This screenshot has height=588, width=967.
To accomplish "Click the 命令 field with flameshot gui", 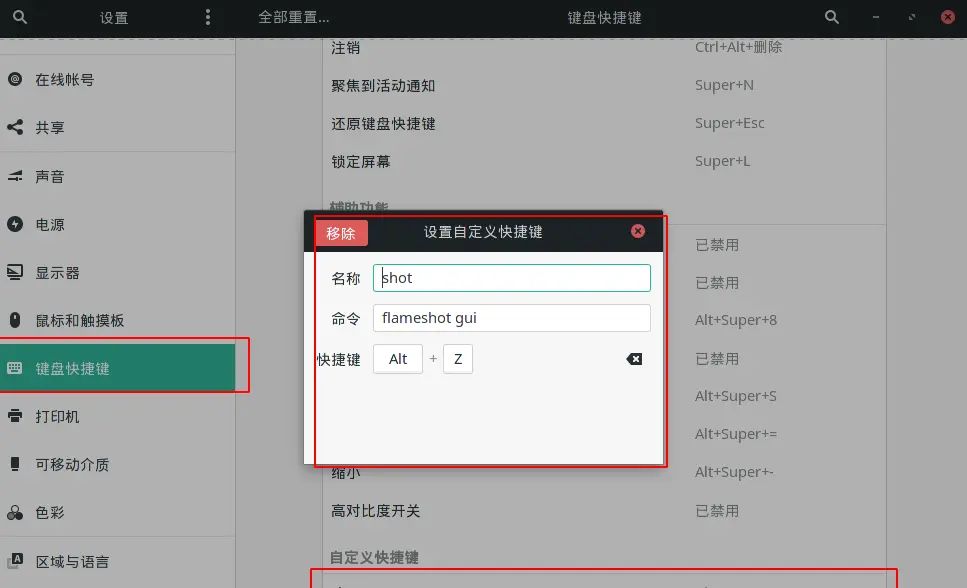I will click(x=511, y=318).
